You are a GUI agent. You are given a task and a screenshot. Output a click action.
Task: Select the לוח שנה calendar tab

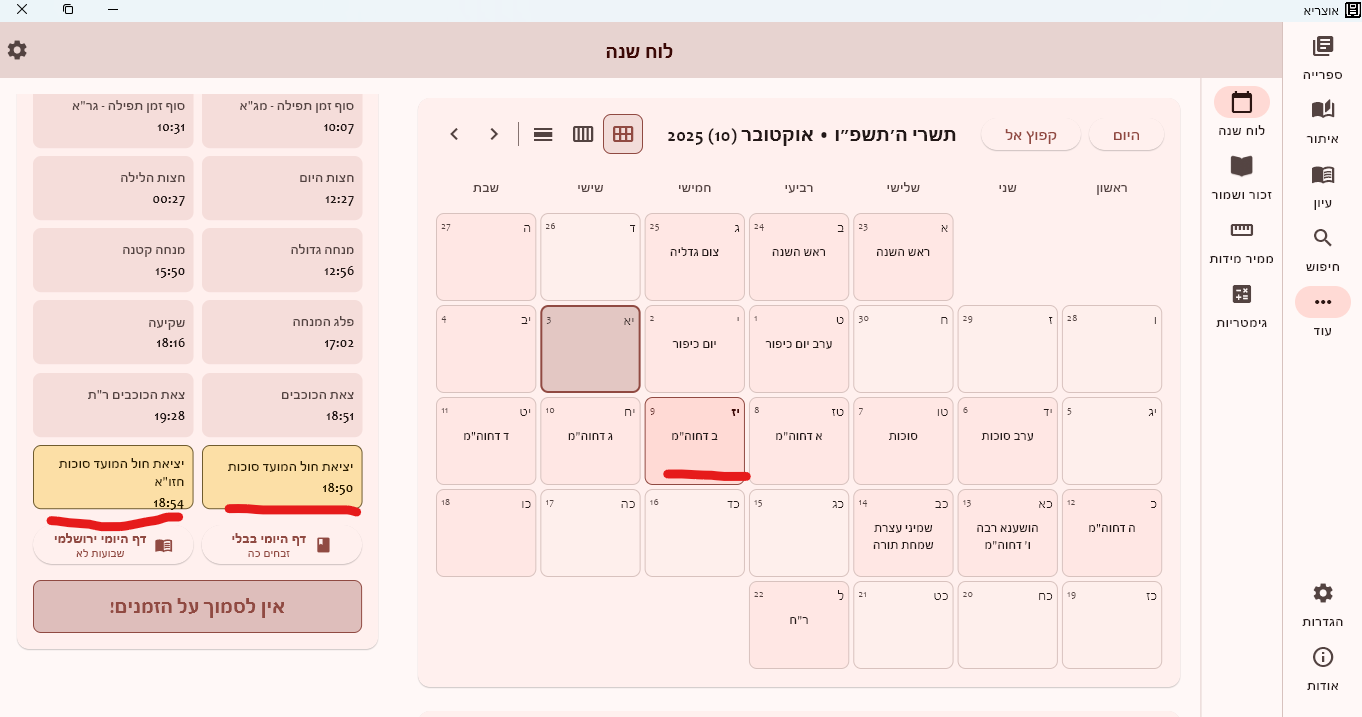pyautogui.click(x=1241, y=103)
